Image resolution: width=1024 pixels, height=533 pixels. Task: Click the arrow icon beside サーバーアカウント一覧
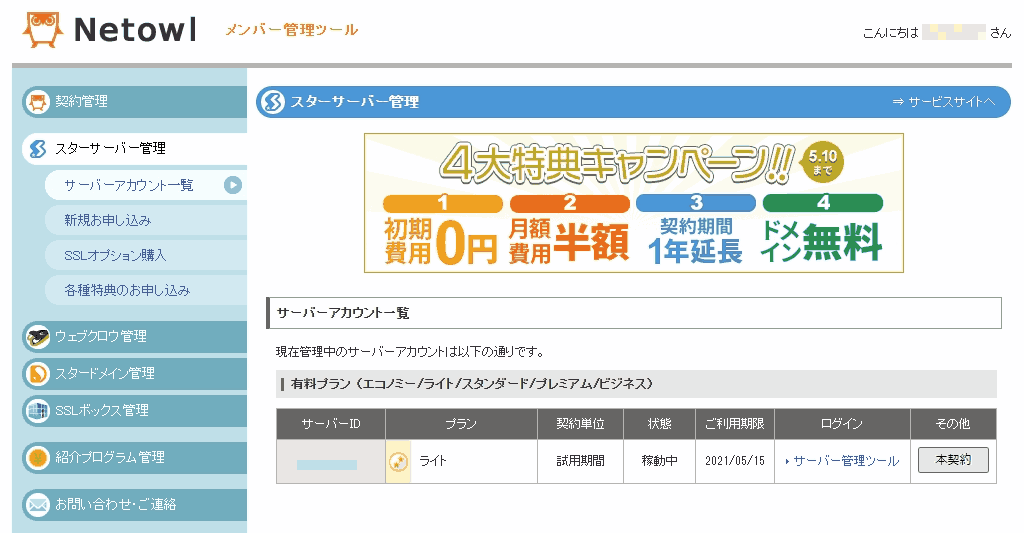232,186
